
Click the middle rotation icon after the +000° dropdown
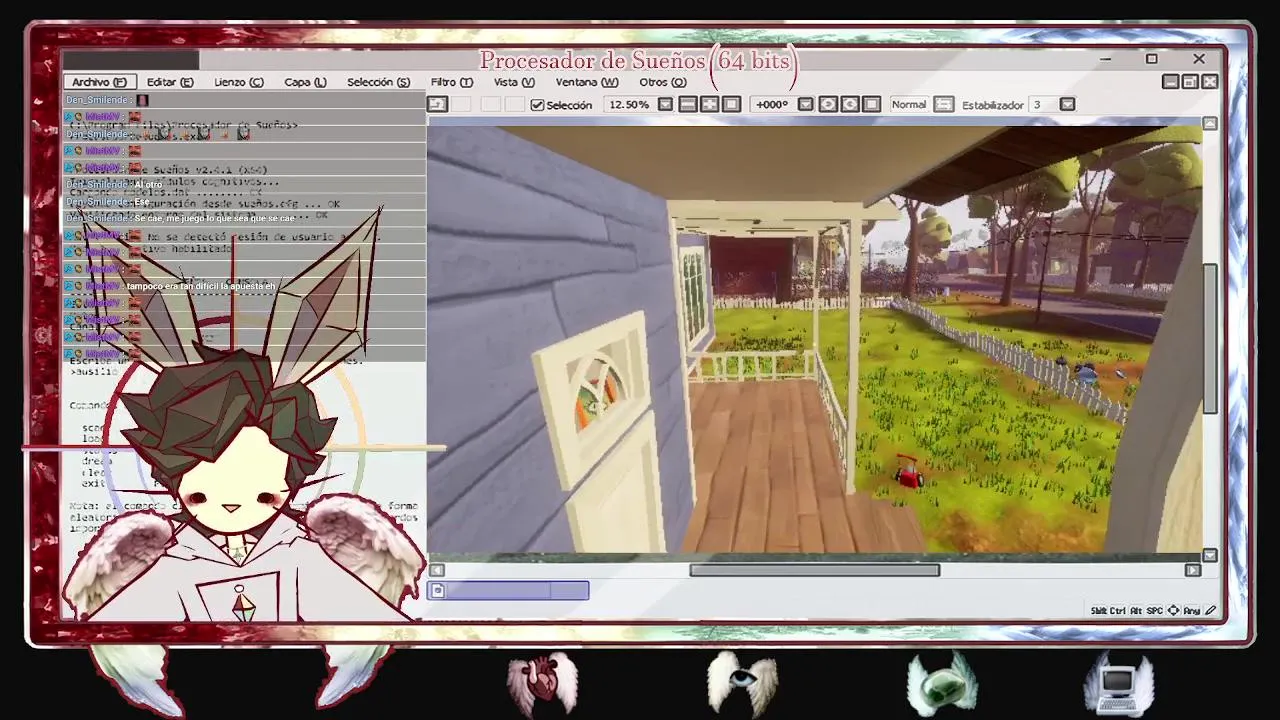click(850, 104)
